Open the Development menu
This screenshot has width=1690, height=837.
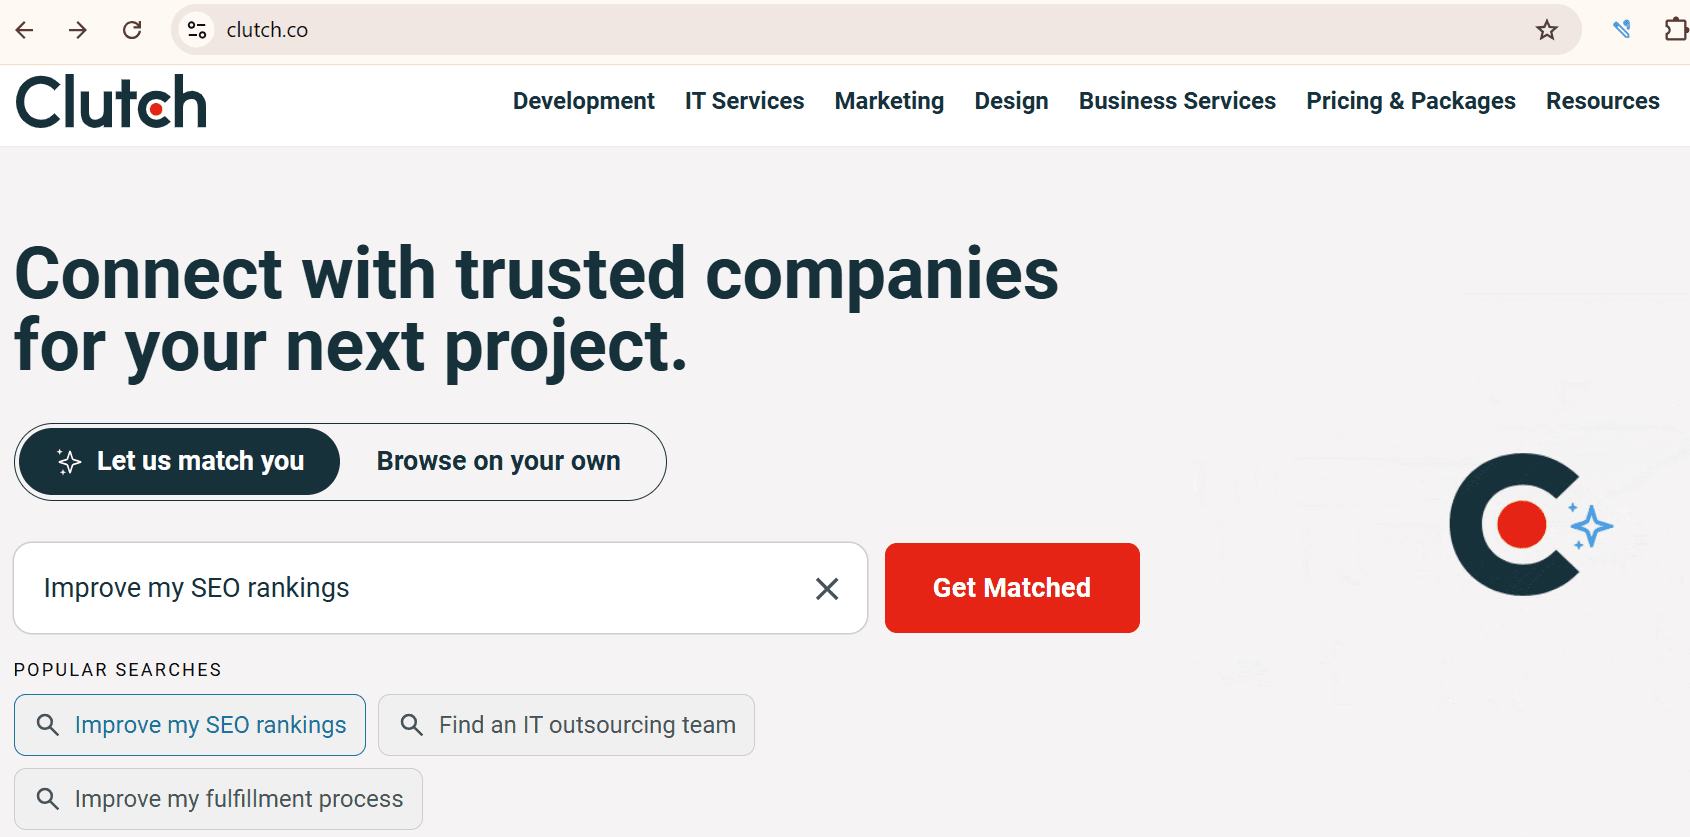[x=584, y=101]
